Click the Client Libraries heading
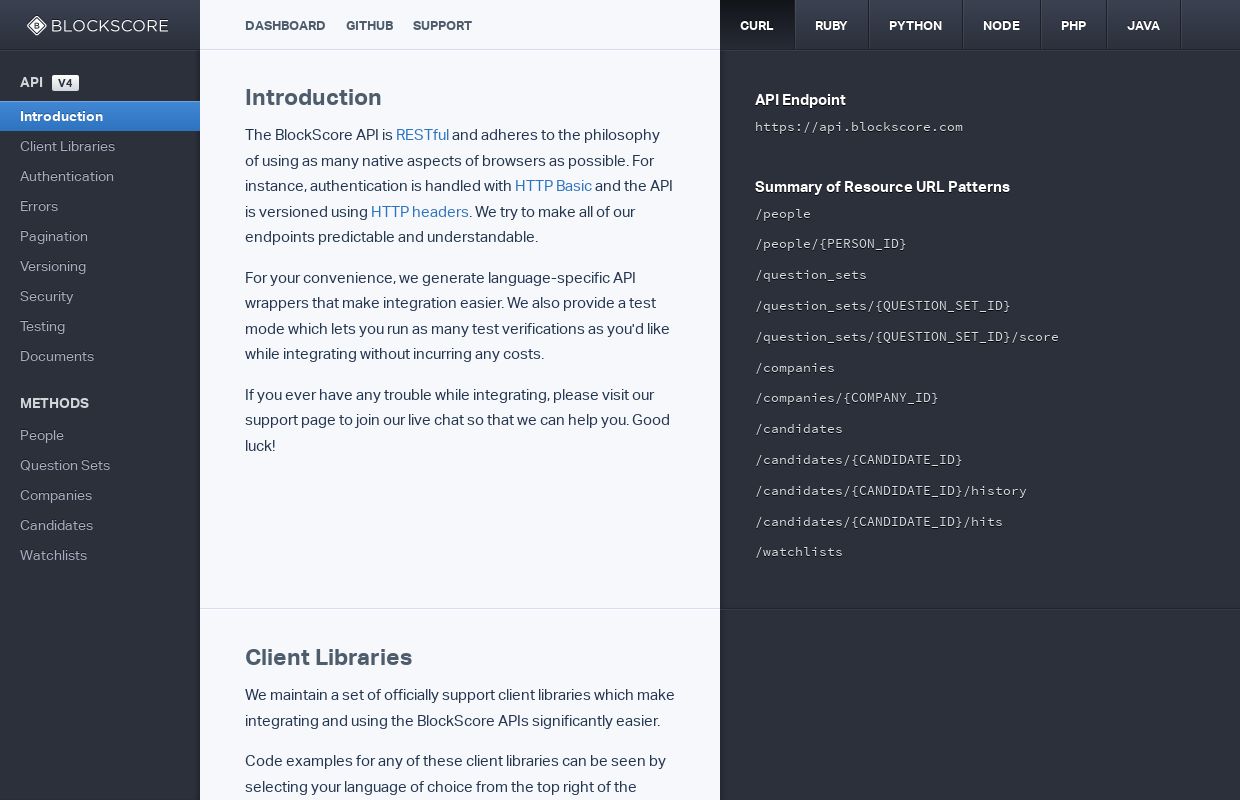1240x800 pixels. pyautogui.click(x=328, y=657)
